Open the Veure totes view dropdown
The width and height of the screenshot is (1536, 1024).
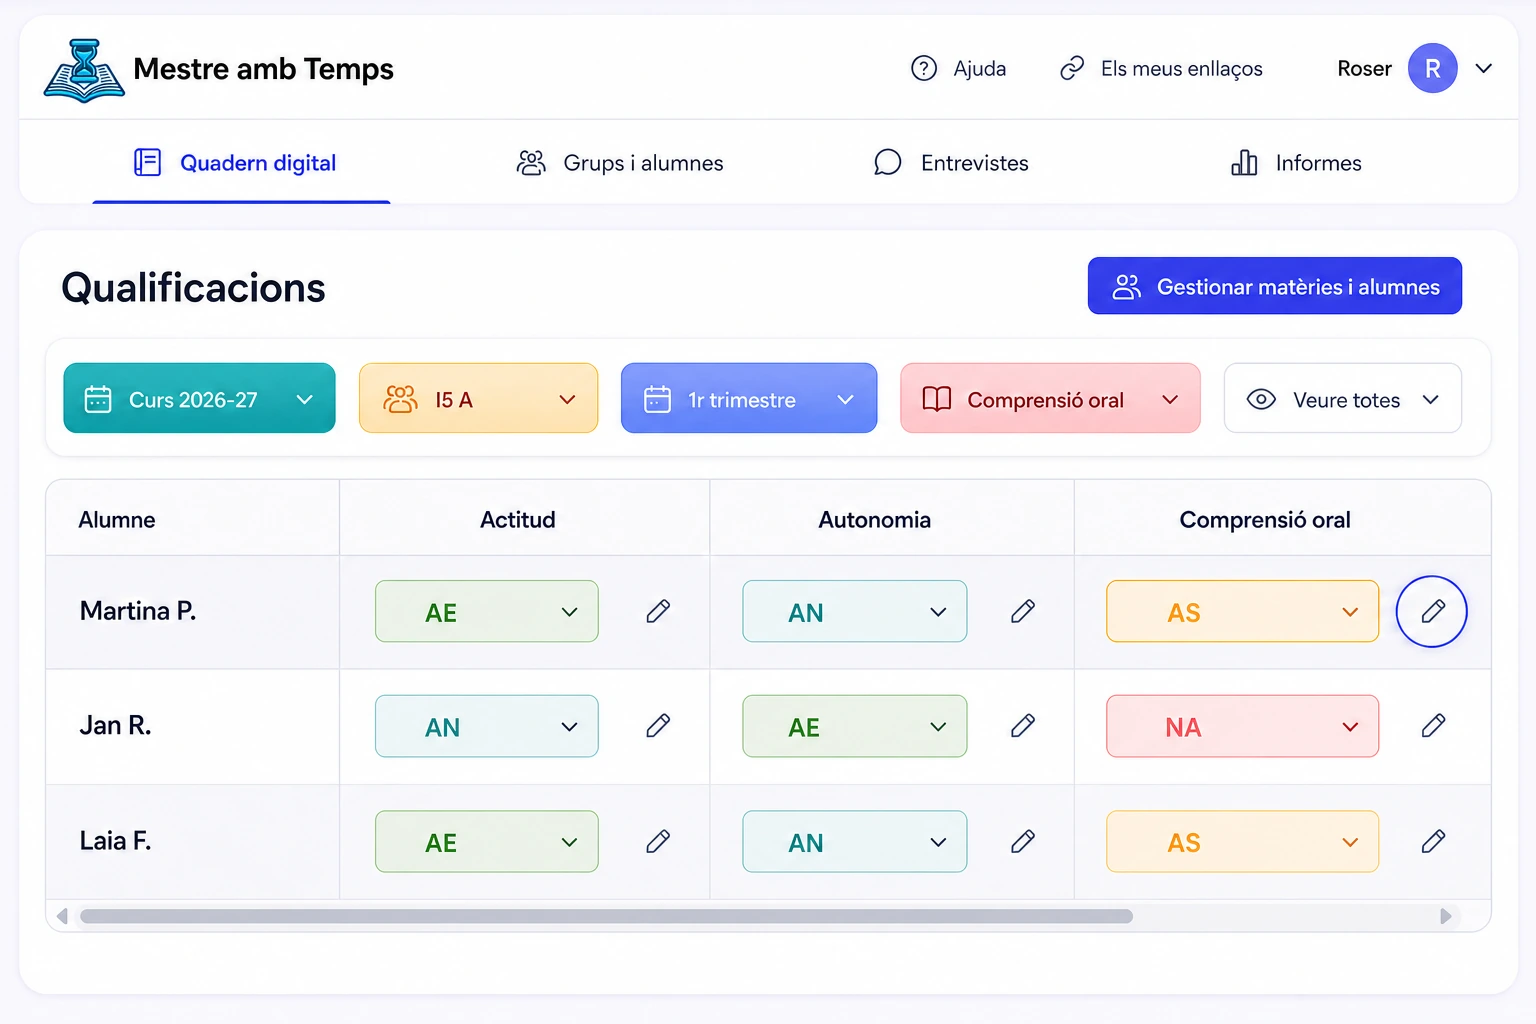tap(1343, 398)
